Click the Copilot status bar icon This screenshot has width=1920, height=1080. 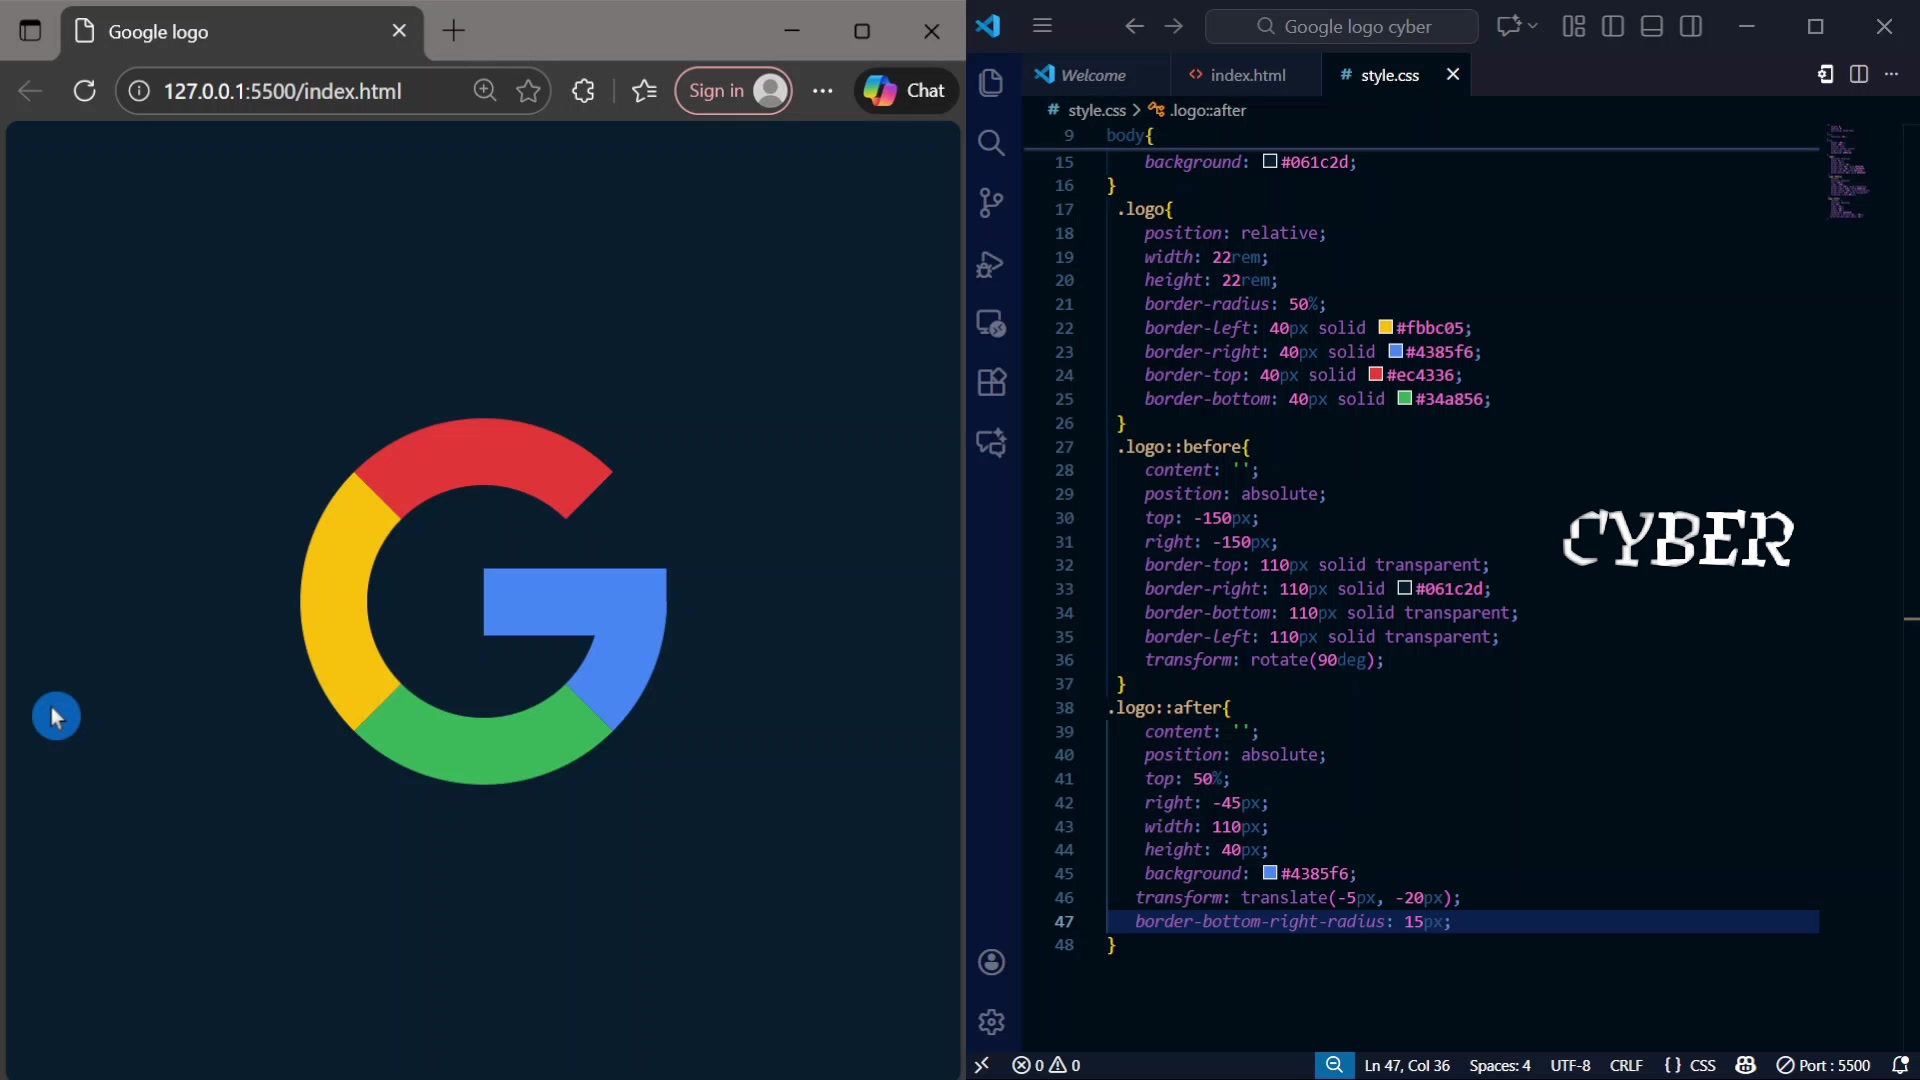click(x=1746, y=1065)
